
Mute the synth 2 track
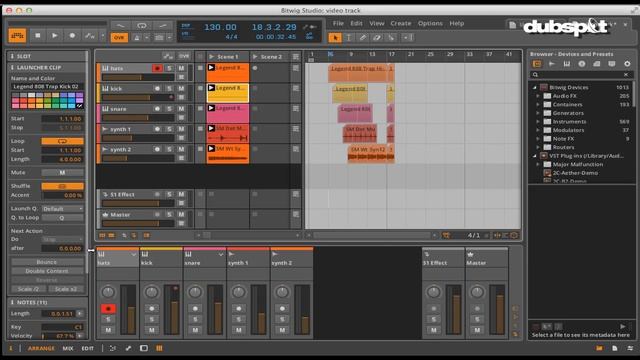coord(181,149)
